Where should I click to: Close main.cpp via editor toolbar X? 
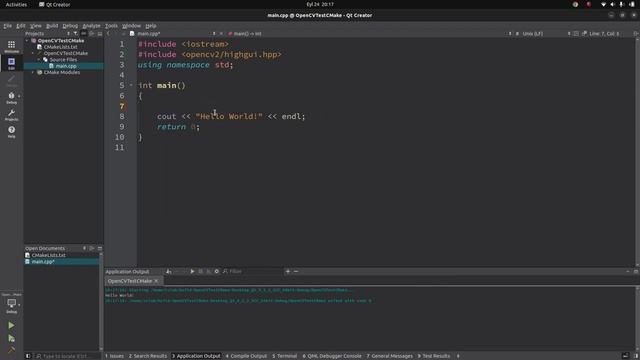point(221,33)
